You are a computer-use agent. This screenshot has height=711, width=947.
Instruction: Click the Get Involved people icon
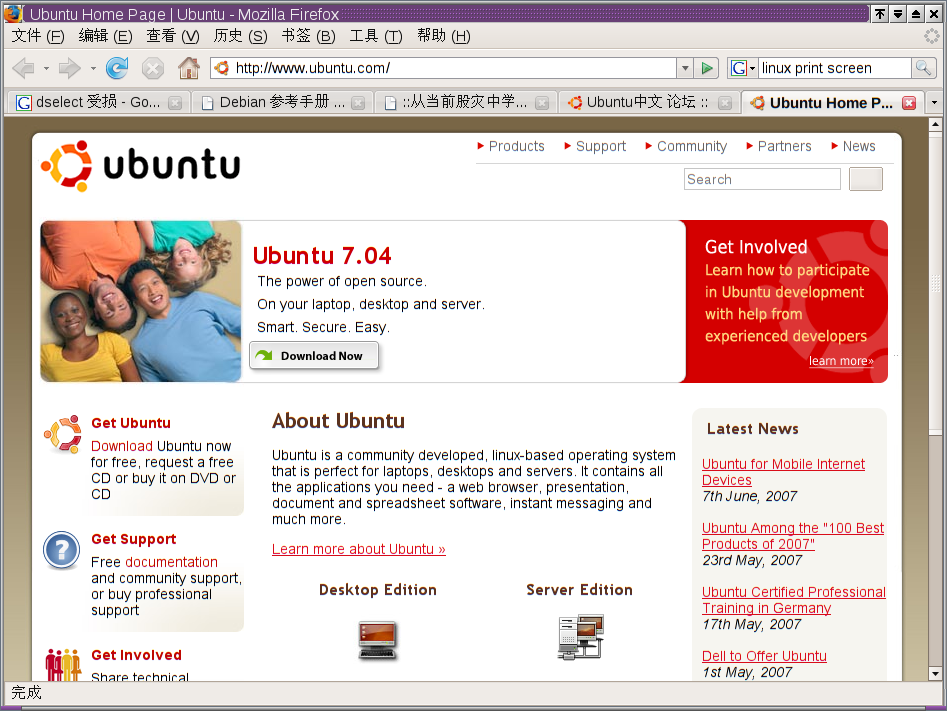[x=63, y=664]
